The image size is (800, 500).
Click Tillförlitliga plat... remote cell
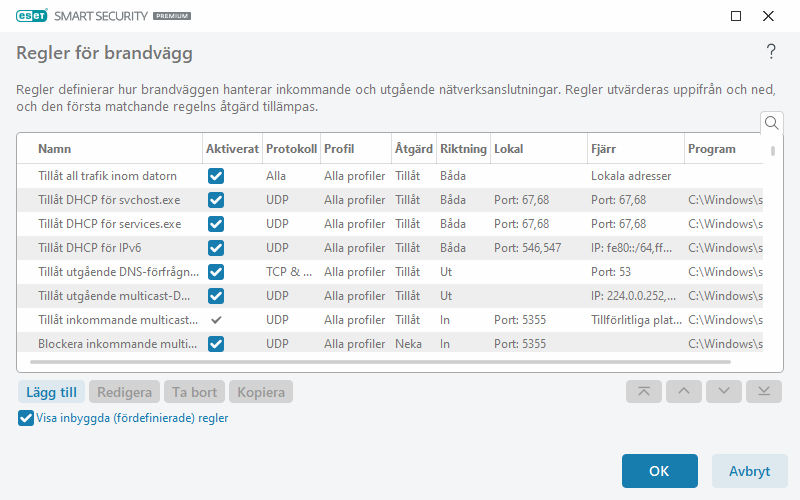point(636,320)
